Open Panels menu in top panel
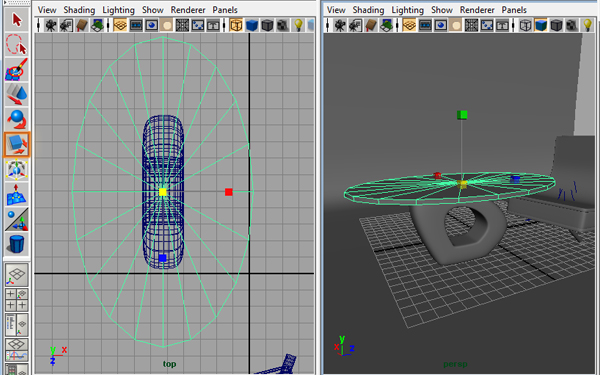 point(225,10)
